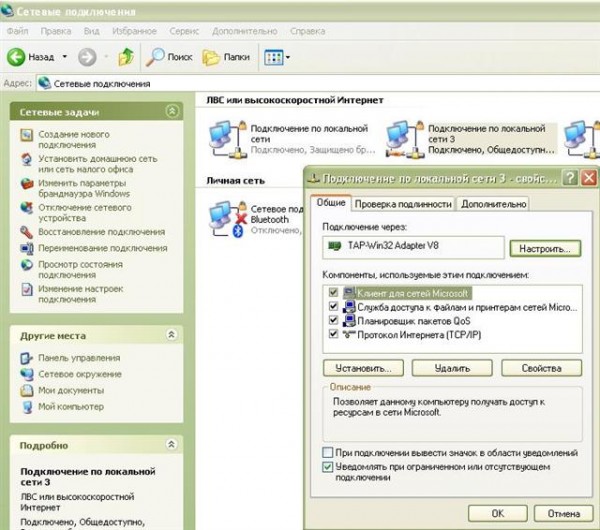600x530 pixels.
Task: Go up one folder level icon
Action: point(126,57)
